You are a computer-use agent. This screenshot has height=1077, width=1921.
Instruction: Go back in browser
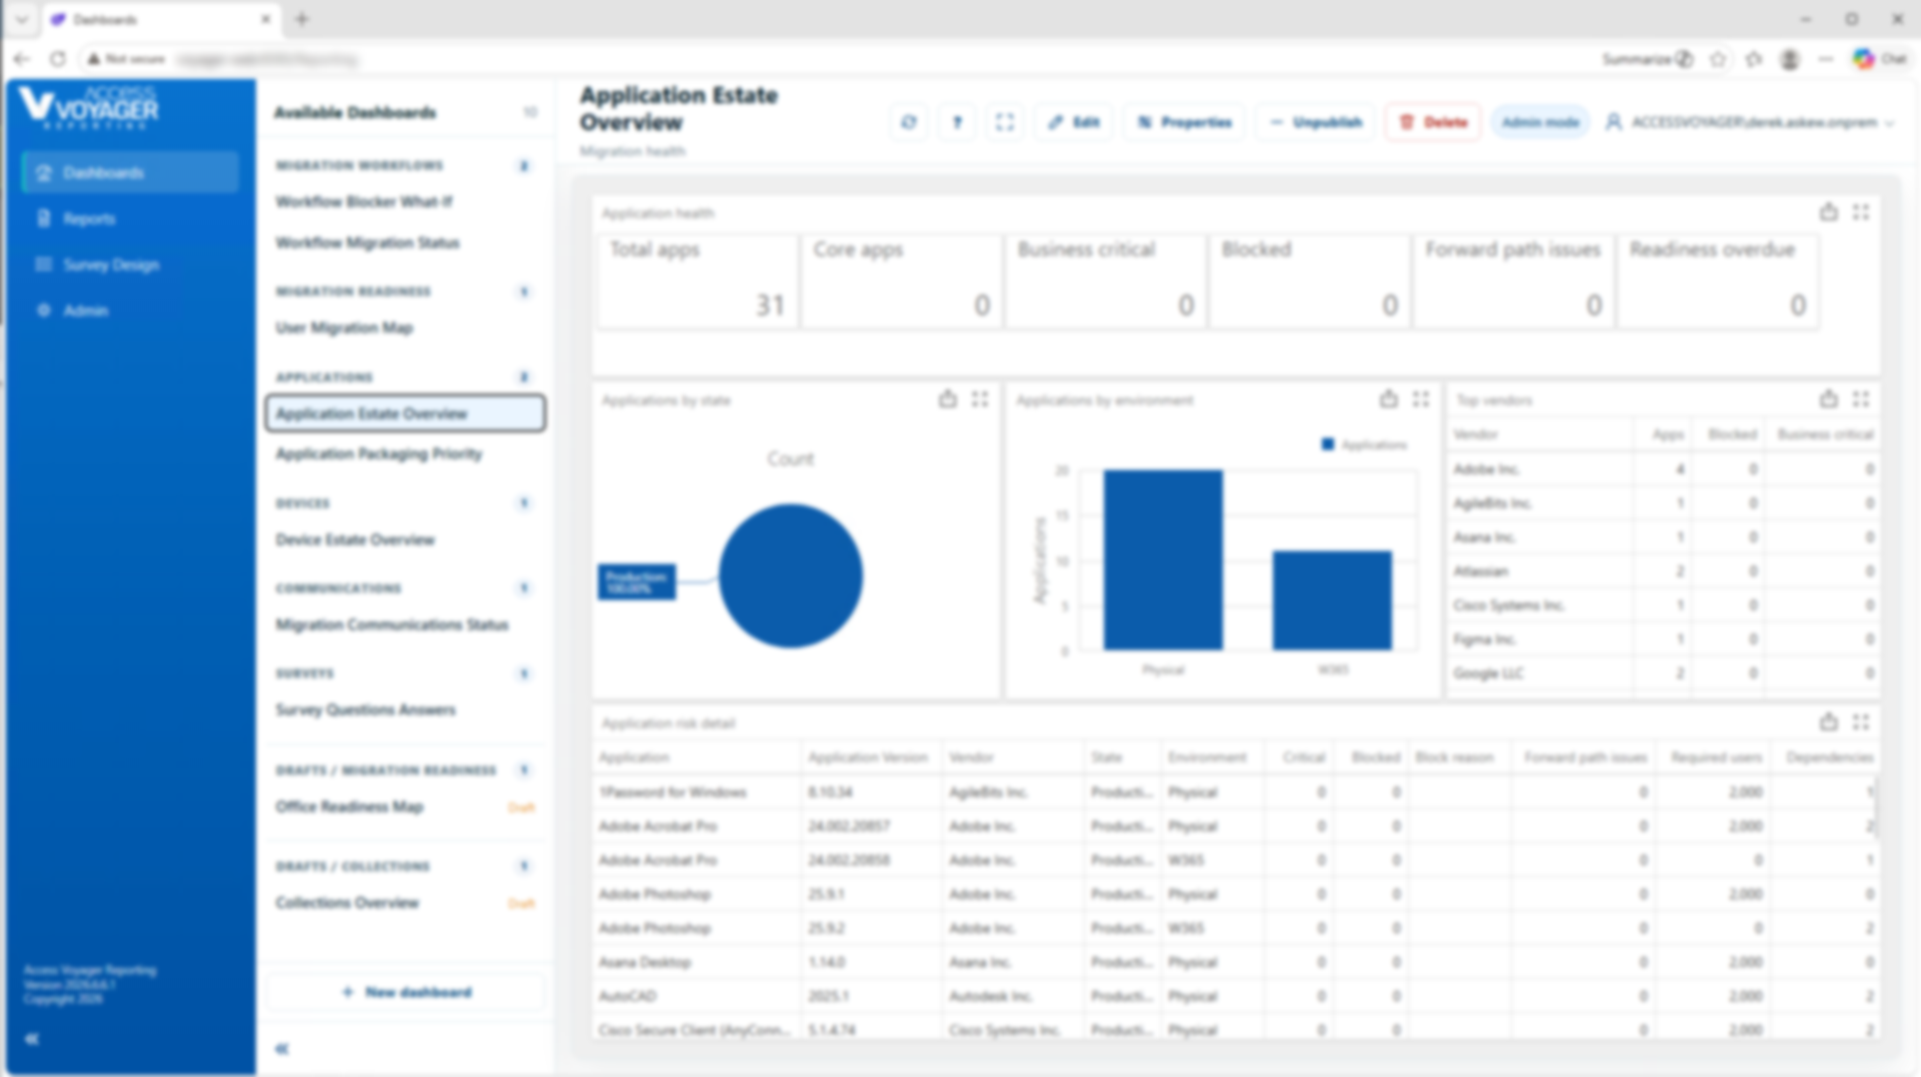click(x=22, y=59)
